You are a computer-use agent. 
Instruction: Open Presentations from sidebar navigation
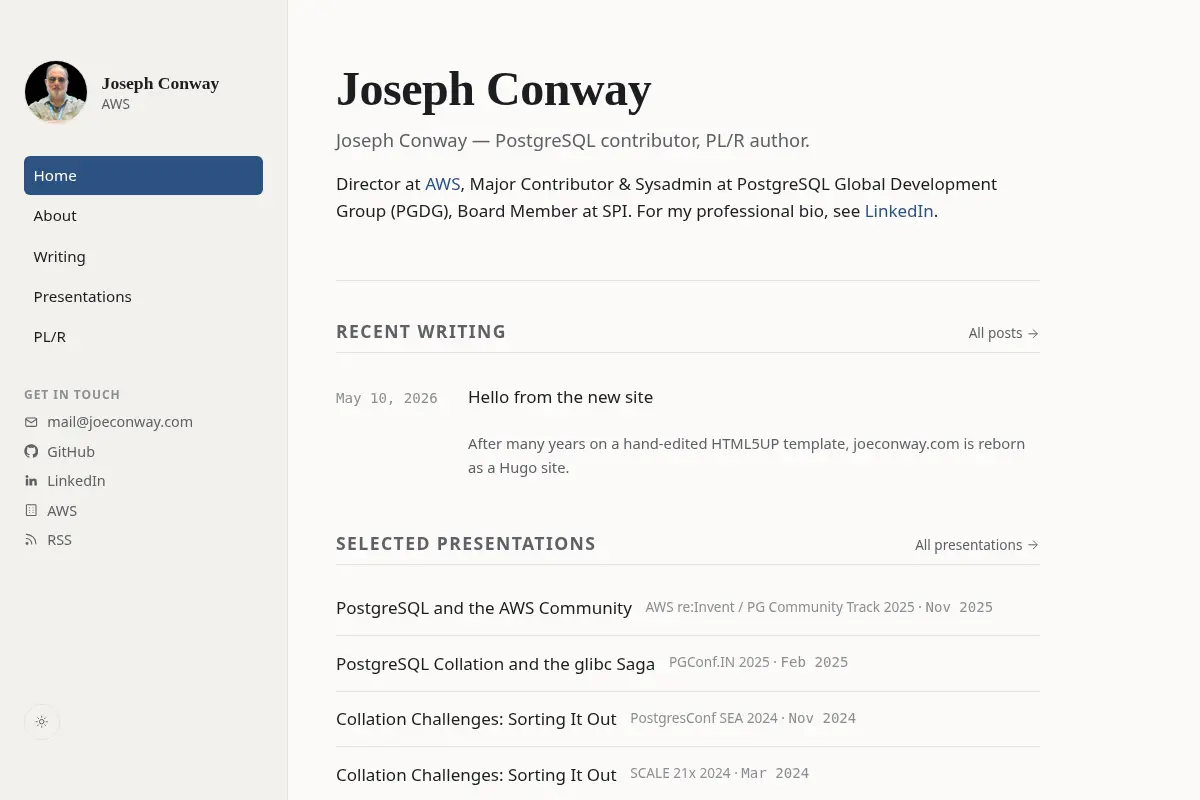[143, 297]
